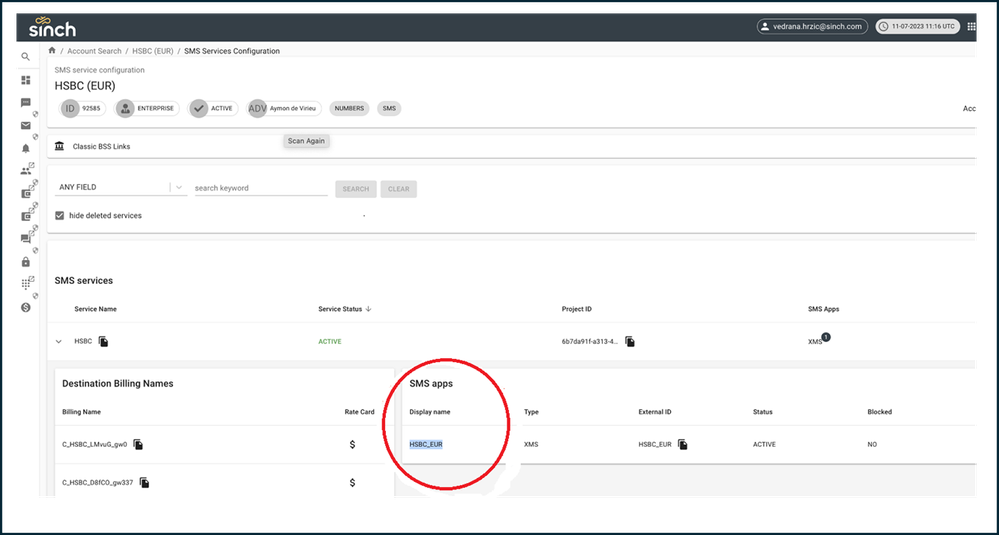Click the SMS Apps column header
Viewport: 999px width, 535px height.
click(x=823, y=309)
